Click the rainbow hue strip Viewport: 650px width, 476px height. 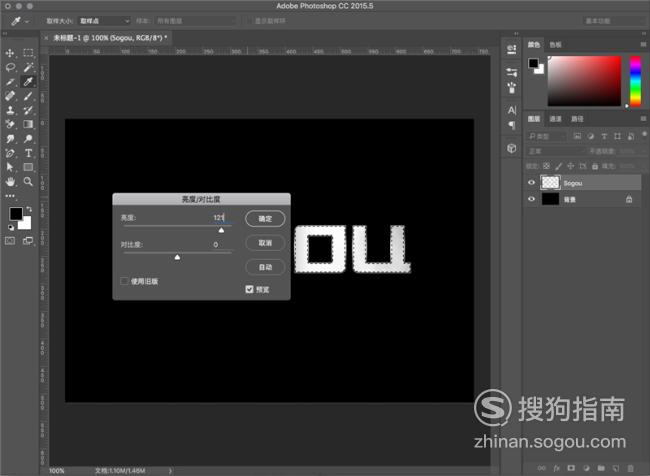pyautogui.click(x=635, y=81)
